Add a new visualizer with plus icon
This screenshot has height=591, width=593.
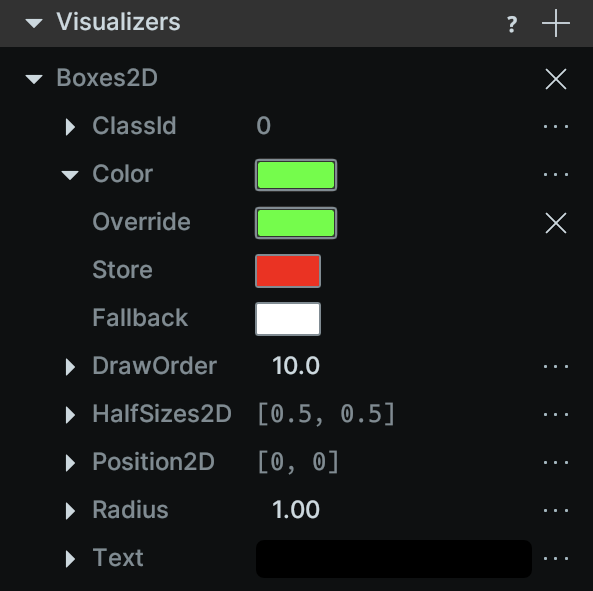[x=556, y=23]
